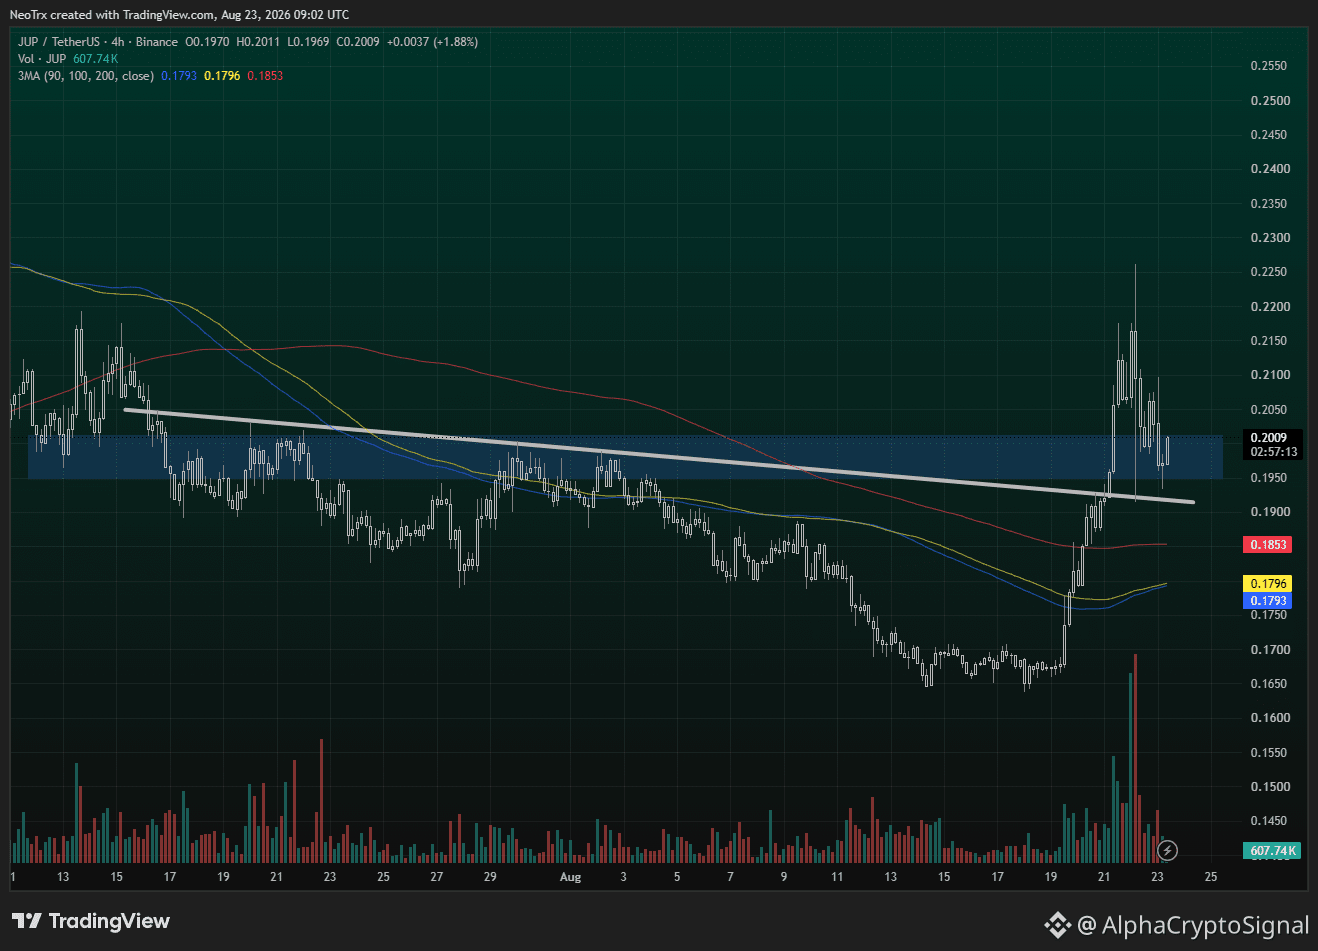Click the 0.2300 price scale label
The width and height of the screenshot is (1318, 951).
pyautogui.click(x=1269, y=238)
